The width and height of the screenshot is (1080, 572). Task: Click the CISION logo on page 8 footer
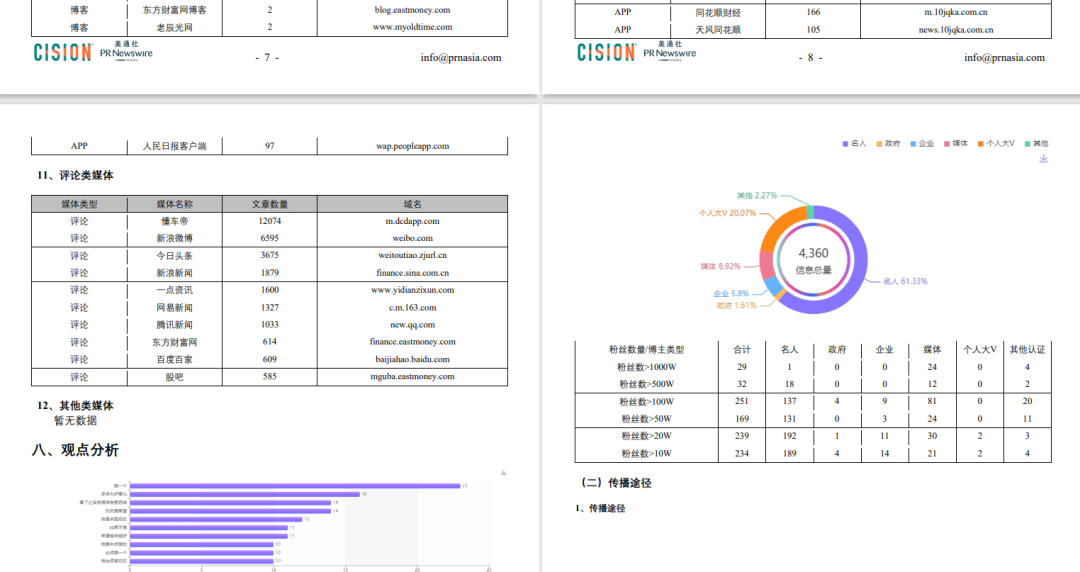[x=606, y=53]
